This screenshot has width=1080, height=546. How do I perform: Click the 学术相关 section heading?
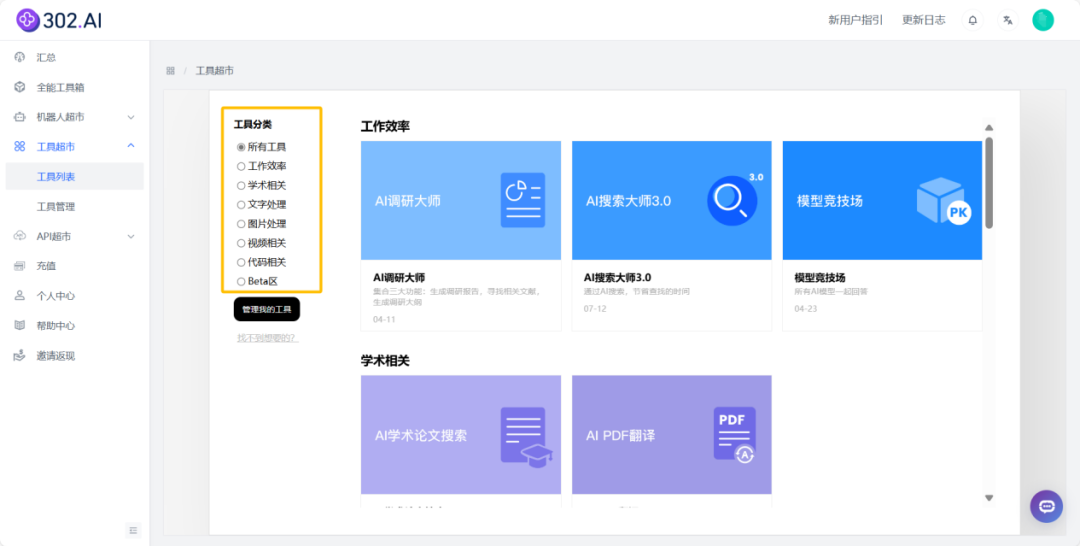(x=385, y=361)
